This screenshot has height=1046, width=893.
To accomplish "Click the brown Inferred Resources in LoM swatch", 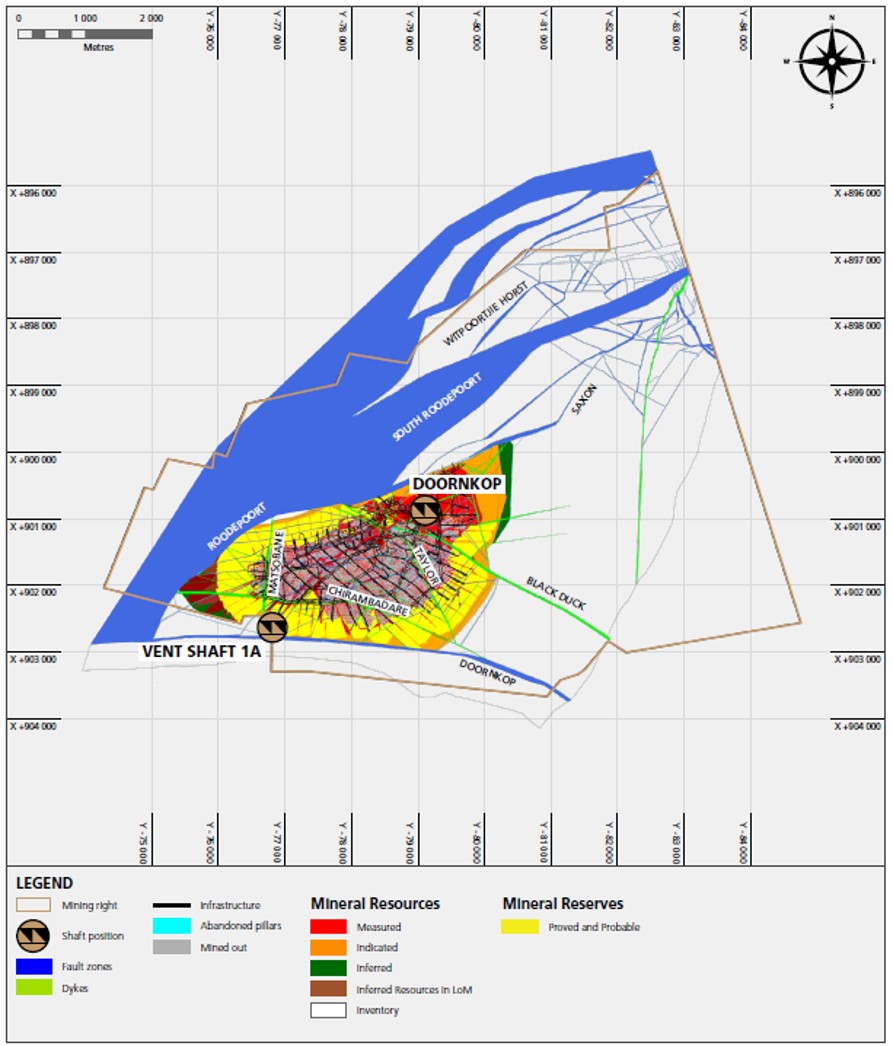I will [328, 989].
